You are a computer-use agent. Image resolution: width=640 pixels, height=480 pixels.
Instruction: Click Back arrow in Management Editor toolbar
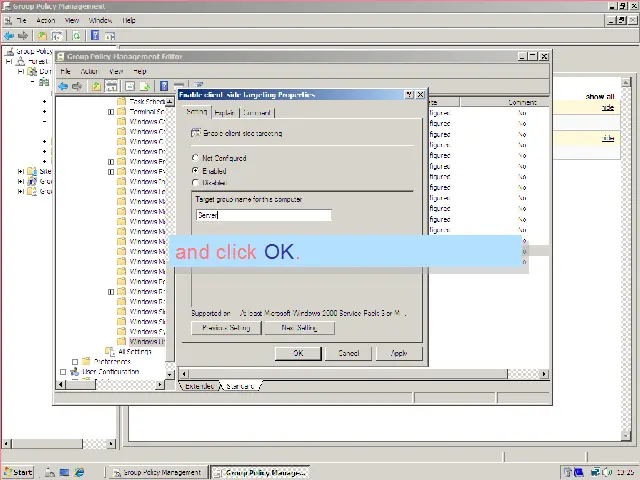[62, 86]
